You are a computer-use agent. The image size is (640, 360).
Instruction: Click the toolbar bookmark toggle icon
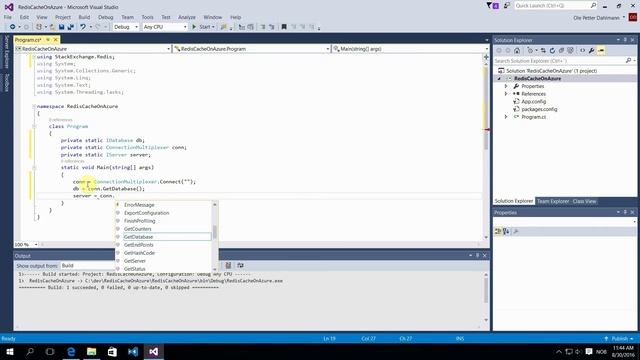tap(284, 27)
